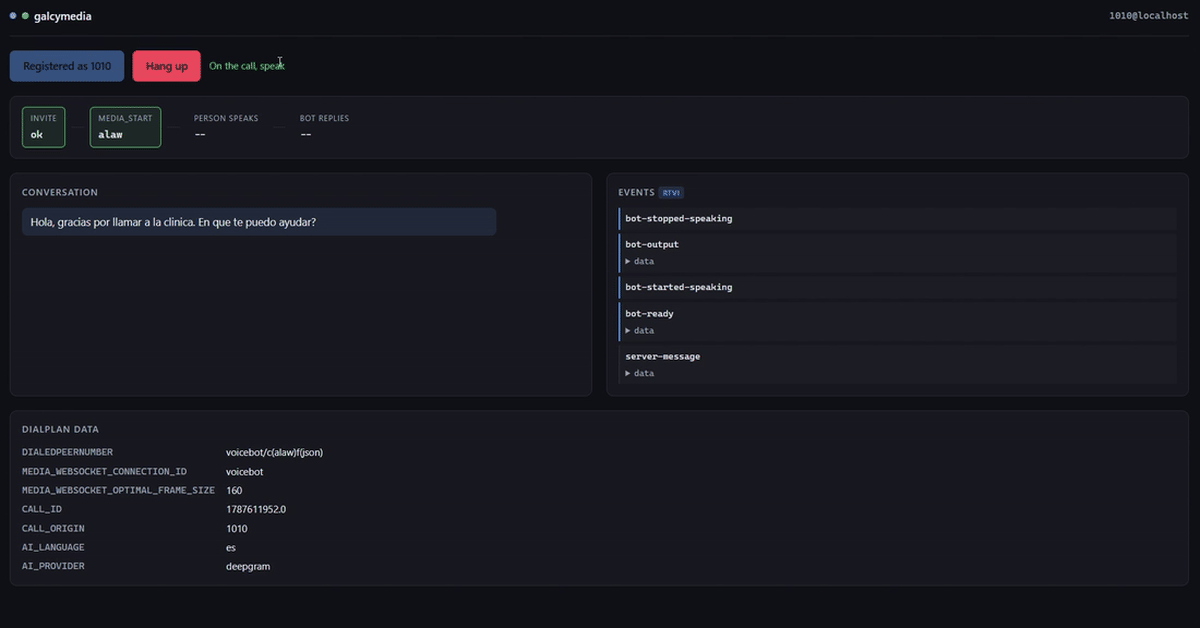1200x628 pixels.
Task: Select the bot-stopped-speaking event row
Action: 898,218
